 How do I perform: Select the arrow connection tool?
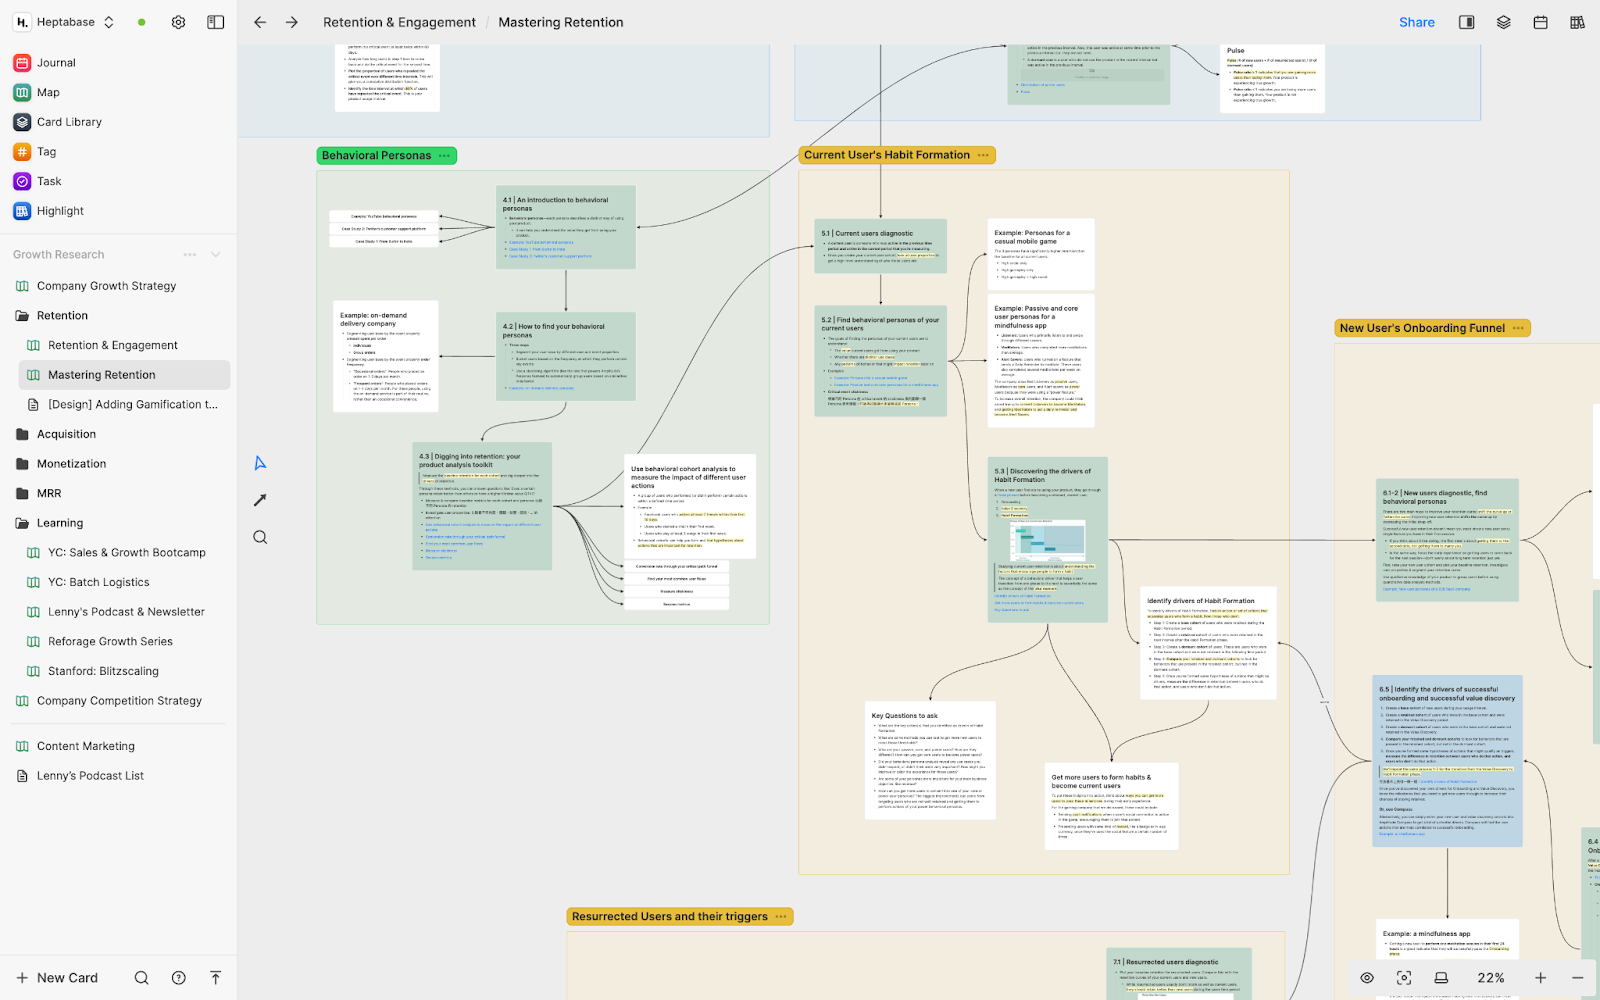pos(260,500)
